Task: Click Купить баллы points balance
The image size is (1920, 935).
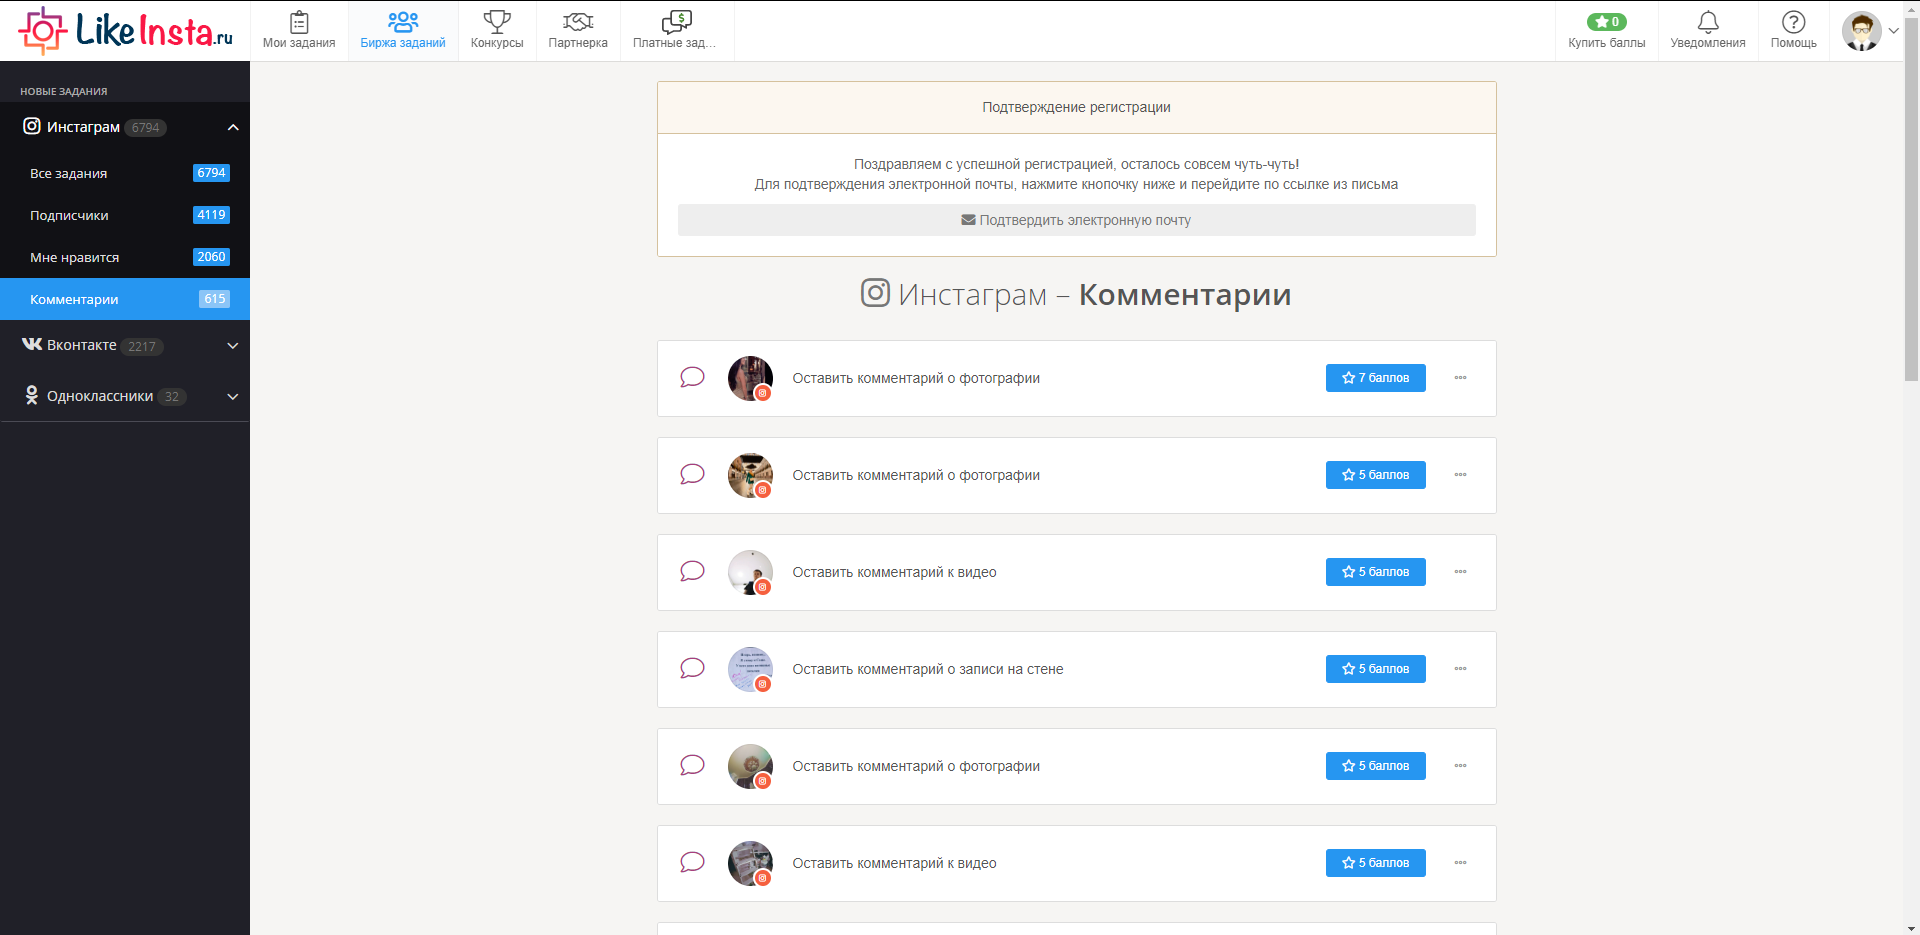Action: point(1607,31)
